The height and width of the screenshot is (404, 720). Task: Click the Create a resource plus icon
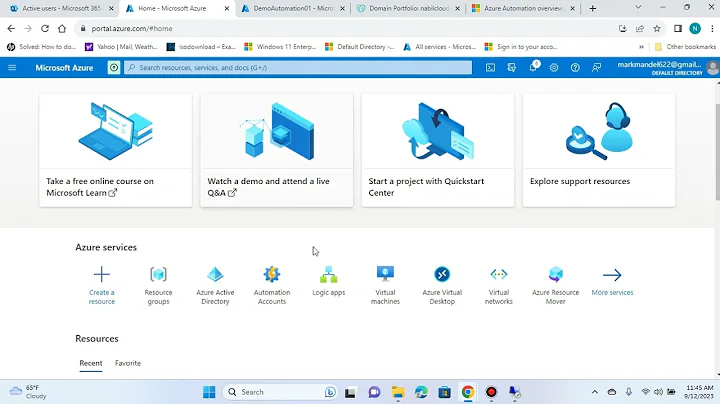(101, 275)
